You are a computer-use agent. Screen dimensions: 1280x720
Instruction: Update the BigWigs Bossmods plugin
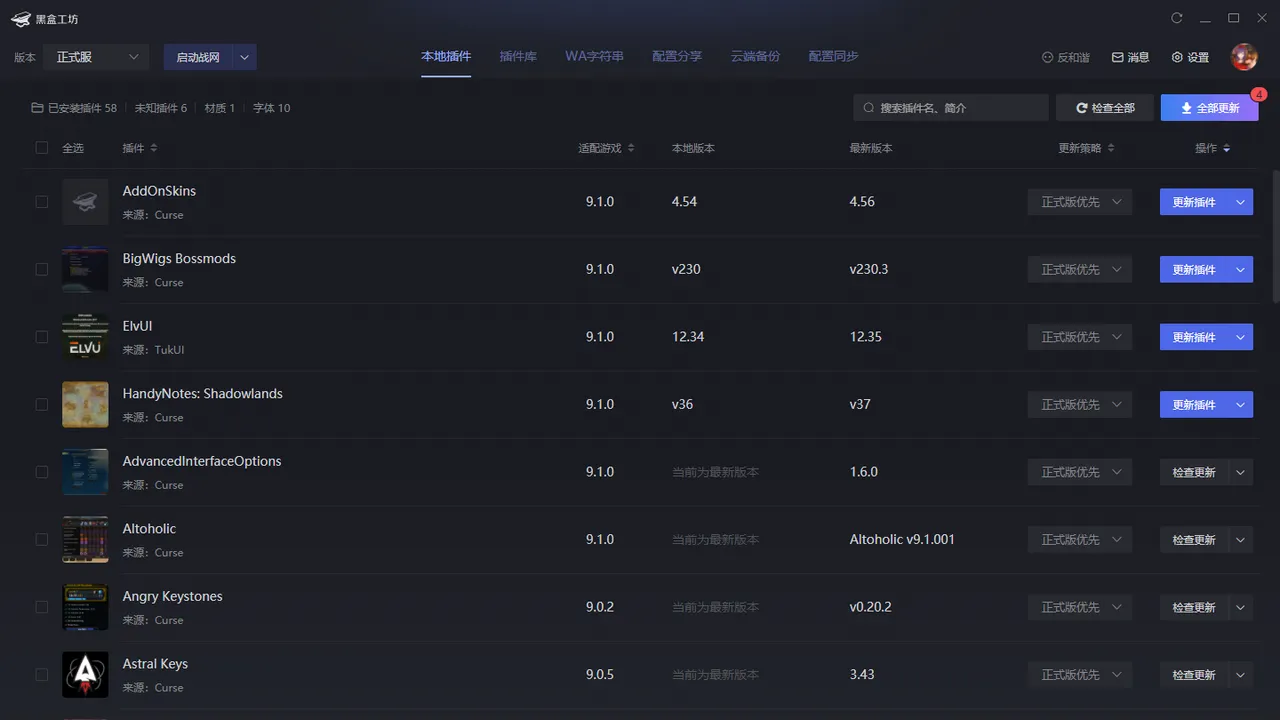pos(1194,269)
